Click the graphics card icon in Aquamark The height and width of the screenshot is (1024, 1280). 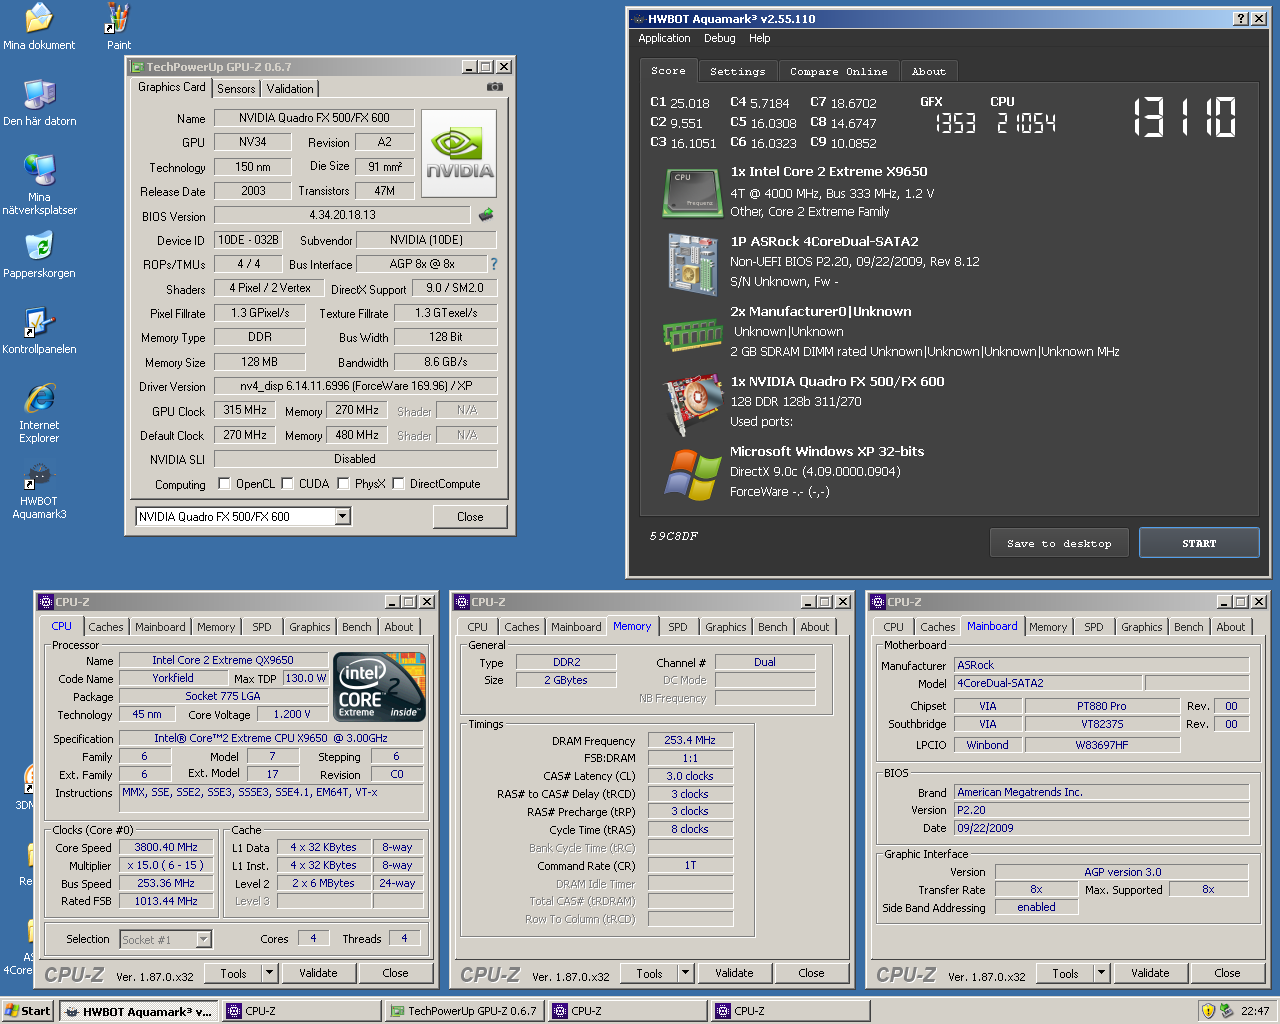692,405
